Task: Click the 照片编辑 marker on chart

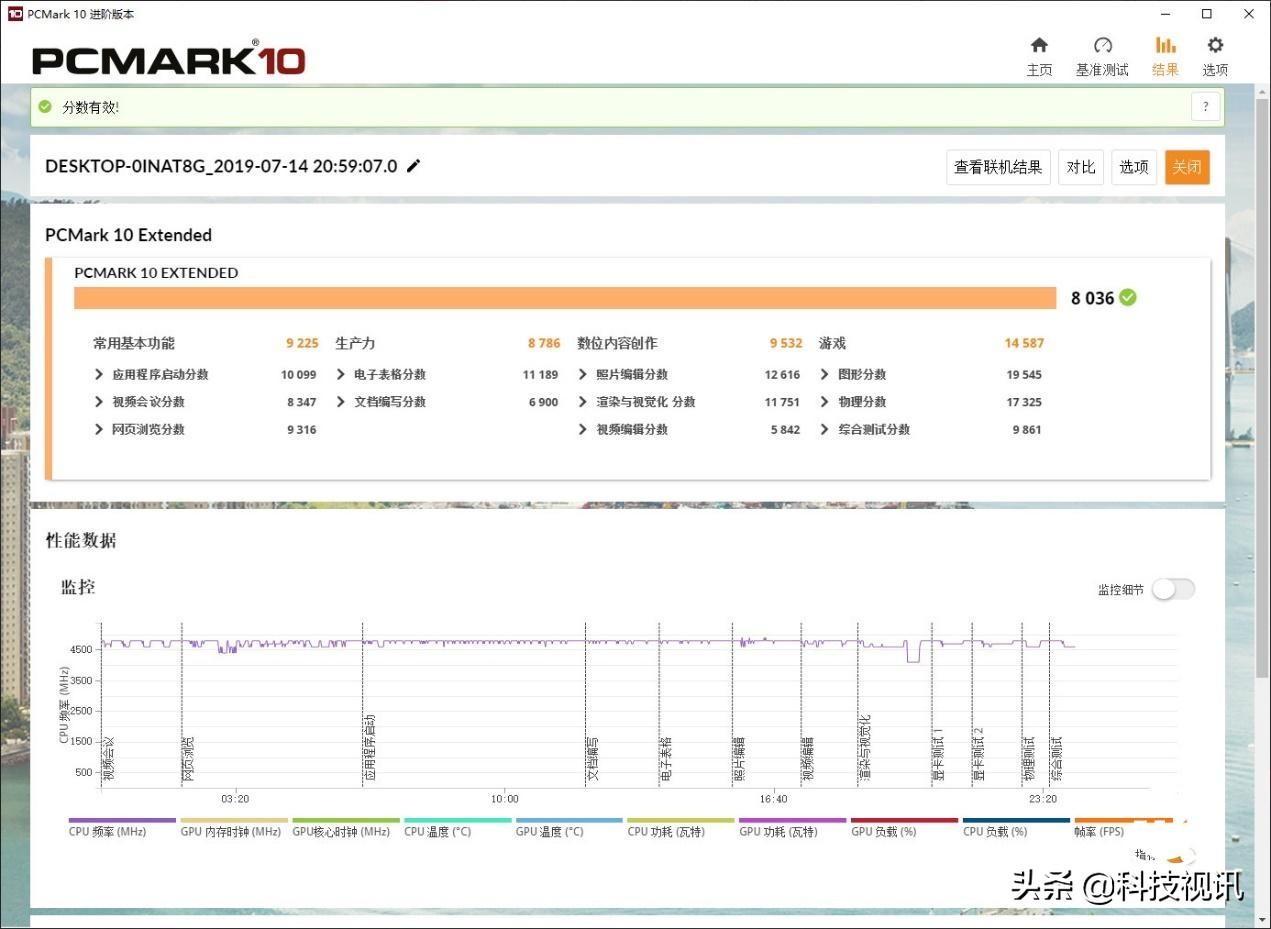Action: pyautogui.click(x=740, y=759)
